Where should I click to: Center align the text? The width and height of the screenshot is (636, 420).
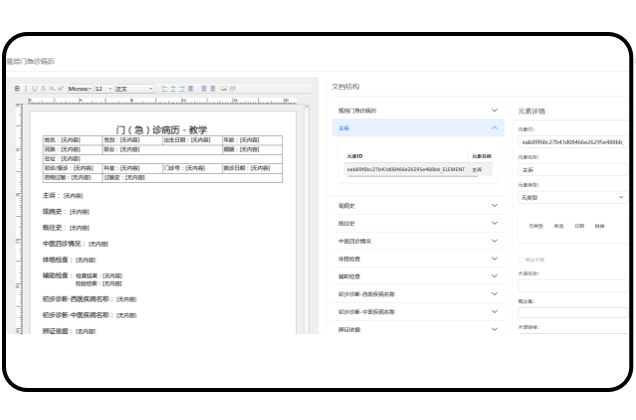click(173, 88)
